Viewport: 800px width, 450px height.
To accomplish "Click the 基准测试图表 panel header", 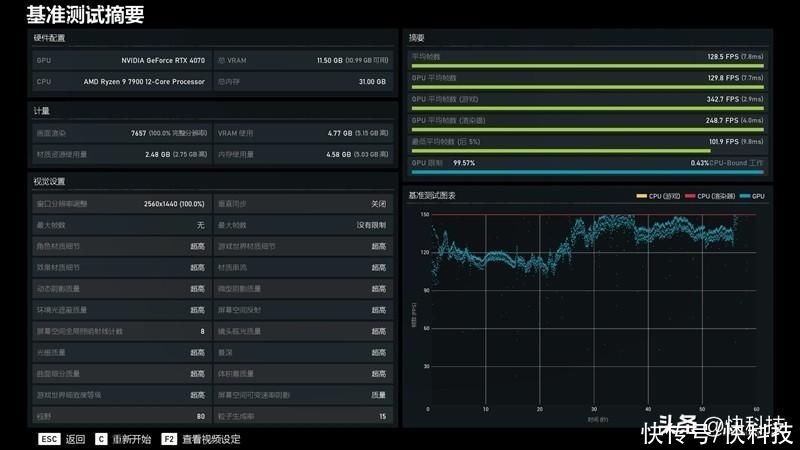I will coord(432,195).
